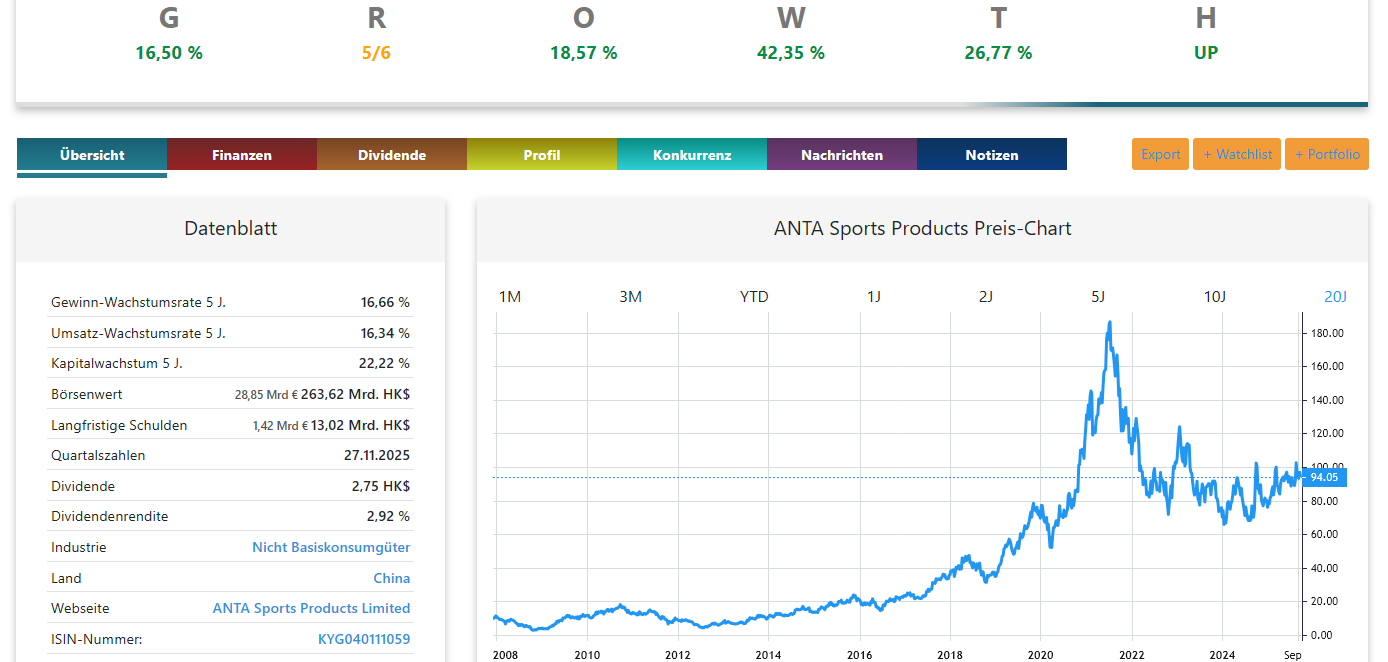Open the Dividende tab
The width and height of the screenshot is (1388, 662).
(x=392, y=155)
